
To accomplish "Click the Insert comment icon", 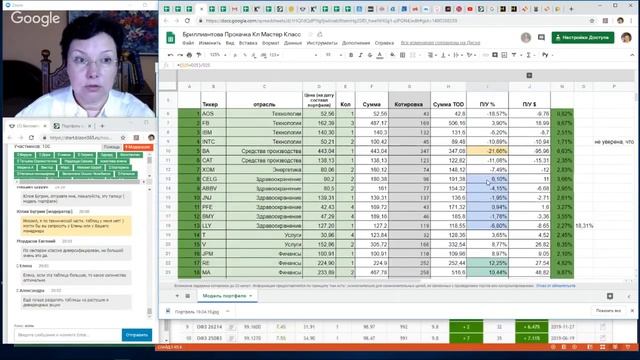I will [495, 55].
